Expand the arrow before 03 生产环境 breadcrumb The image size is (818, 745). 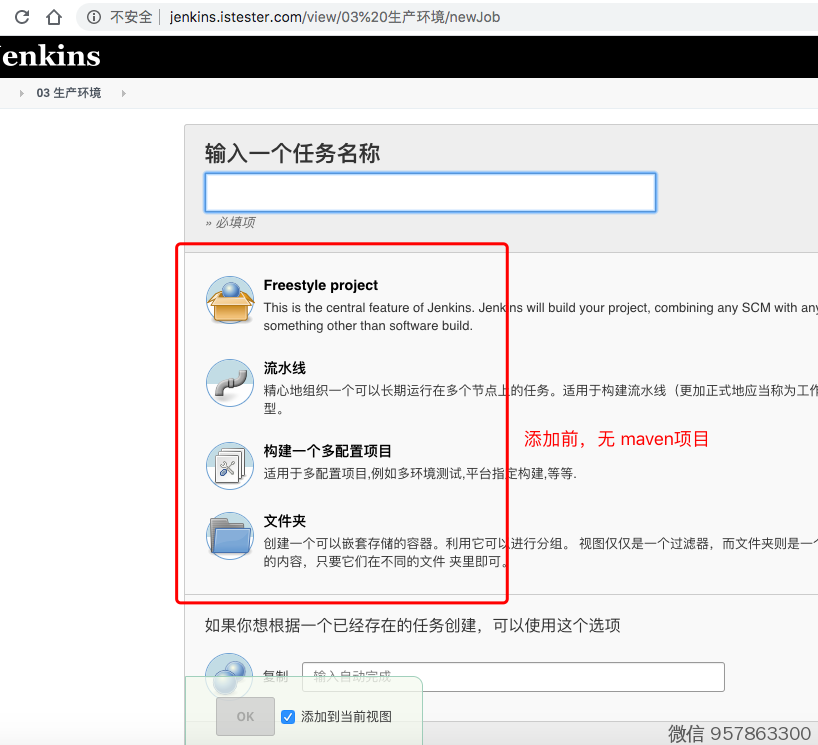click(x=22, y=93)
